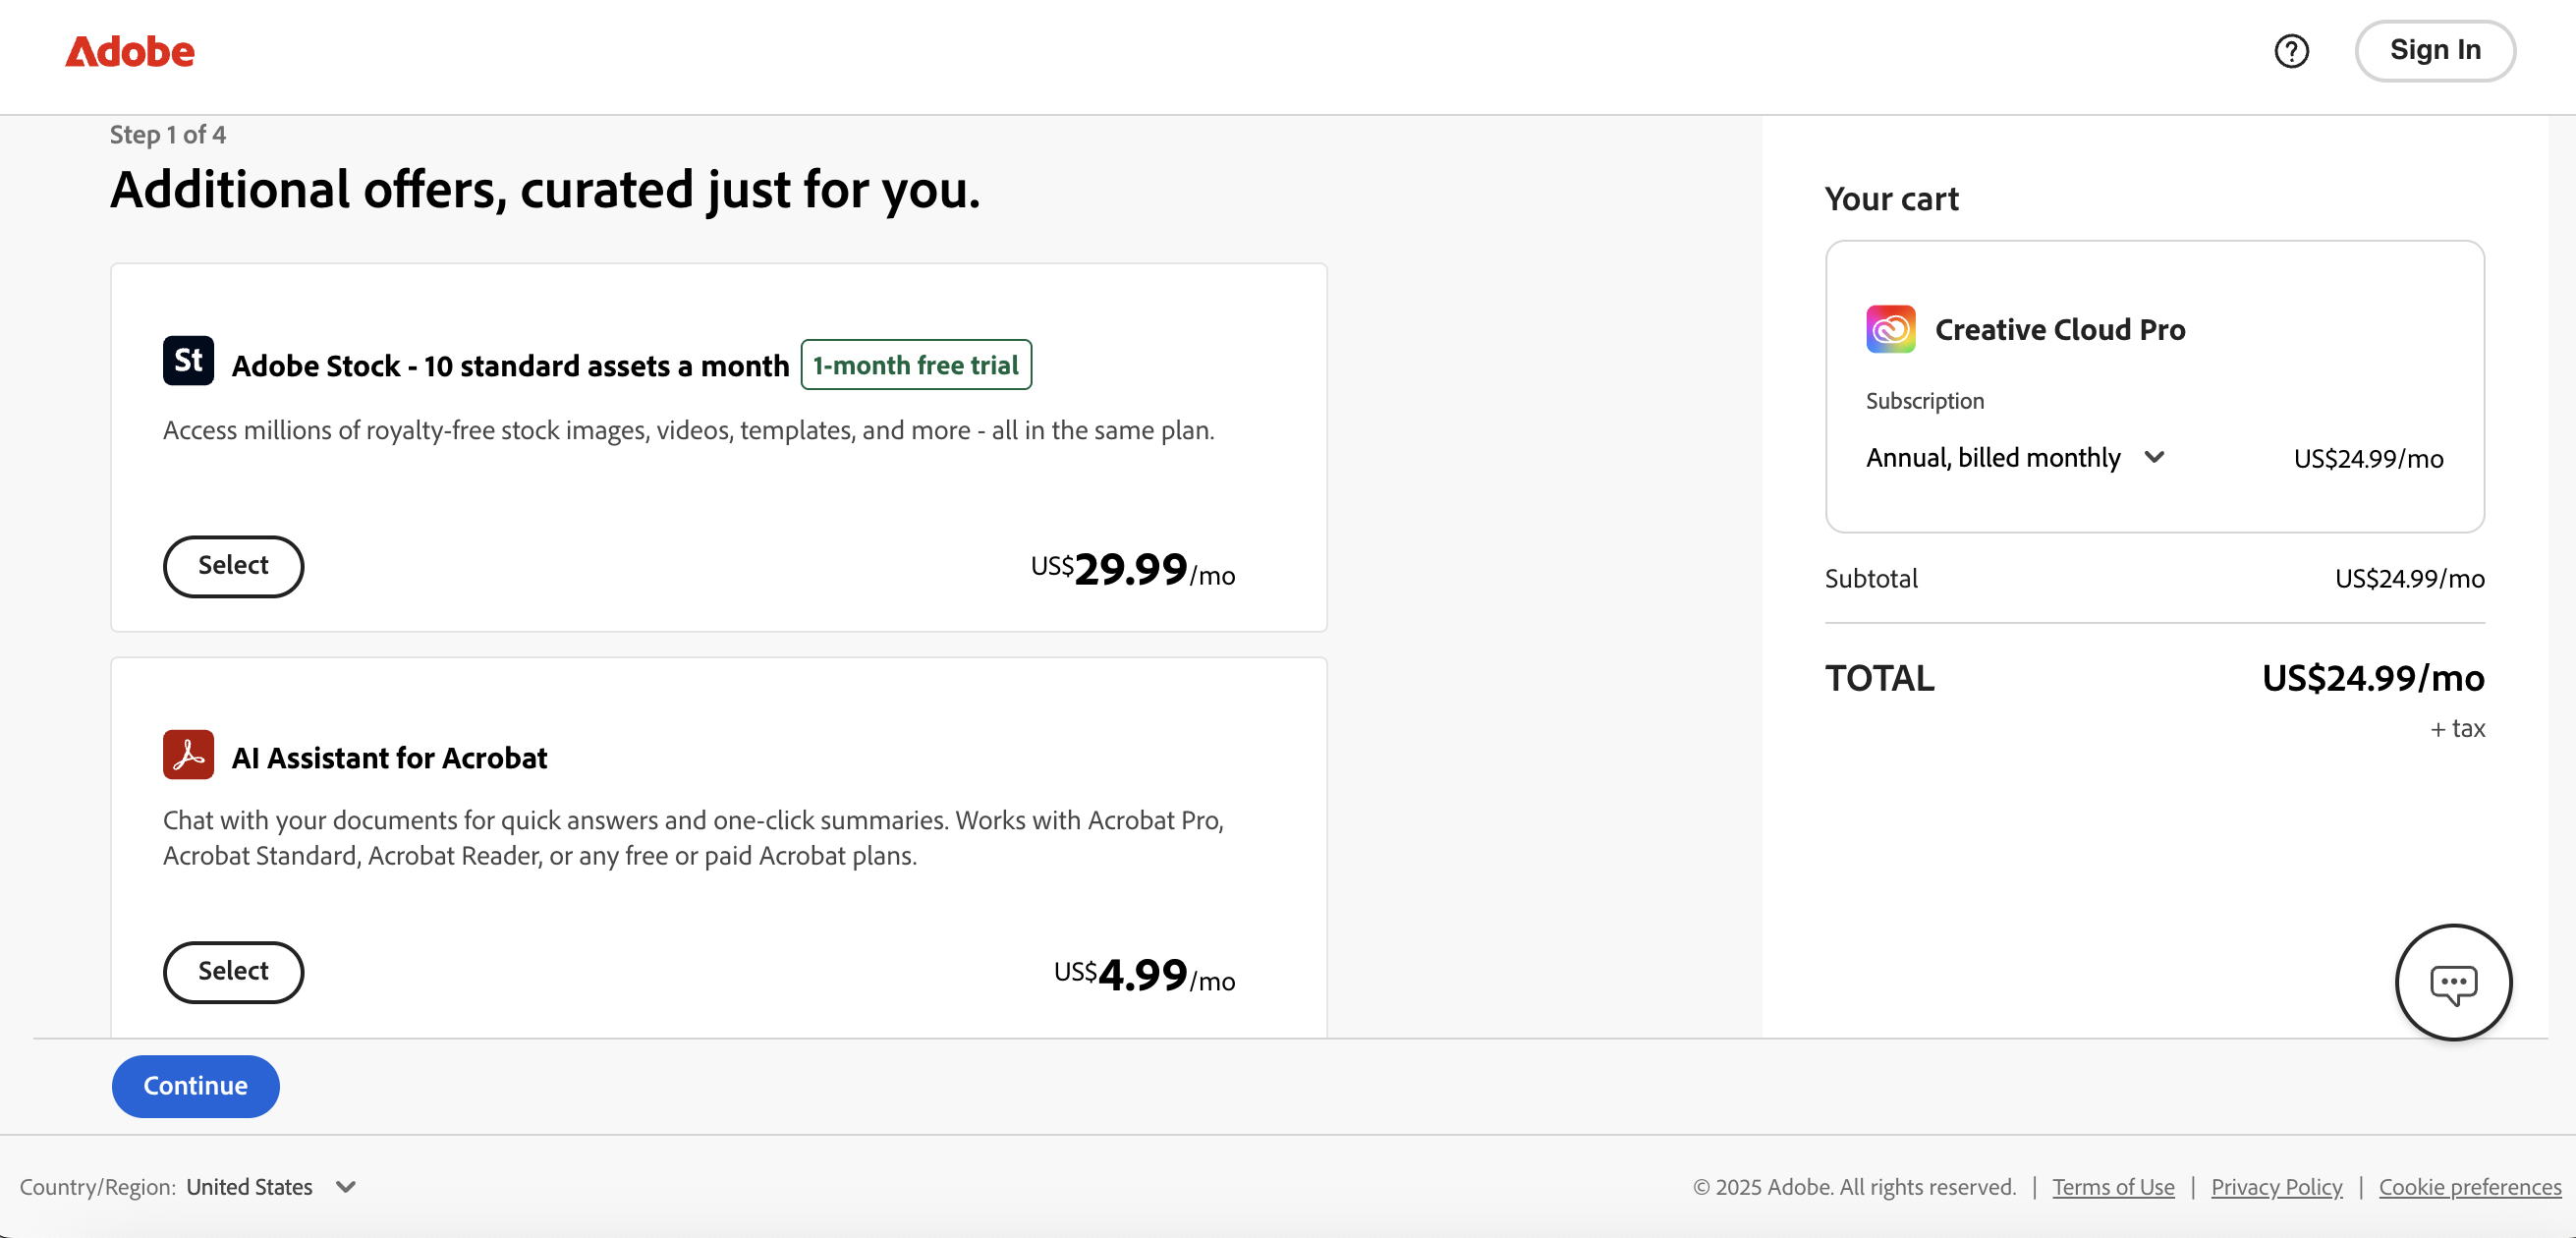Click the AI Assistant for Acrobat title
The height and width of the screenshot is (1238, 2576).
point(389,758)
